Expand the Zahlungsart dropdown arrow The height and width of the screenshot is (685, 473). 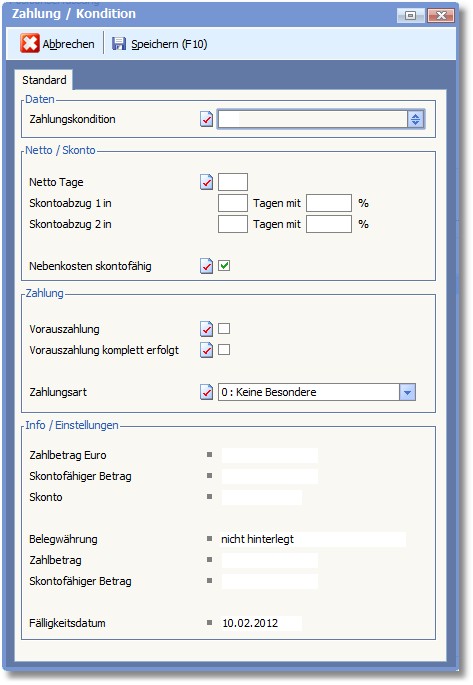click(407, 392)
